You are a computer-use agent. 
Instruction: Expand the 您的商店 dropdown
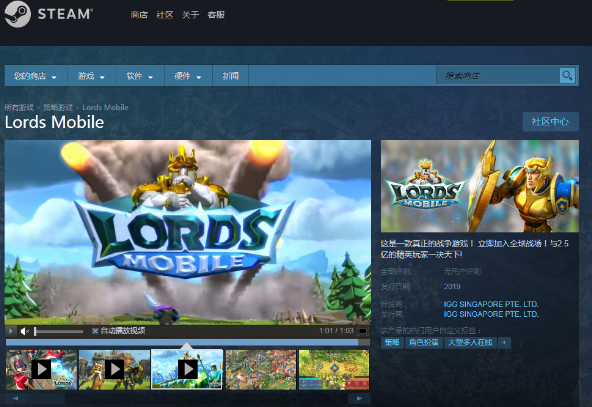pos(35,76)
